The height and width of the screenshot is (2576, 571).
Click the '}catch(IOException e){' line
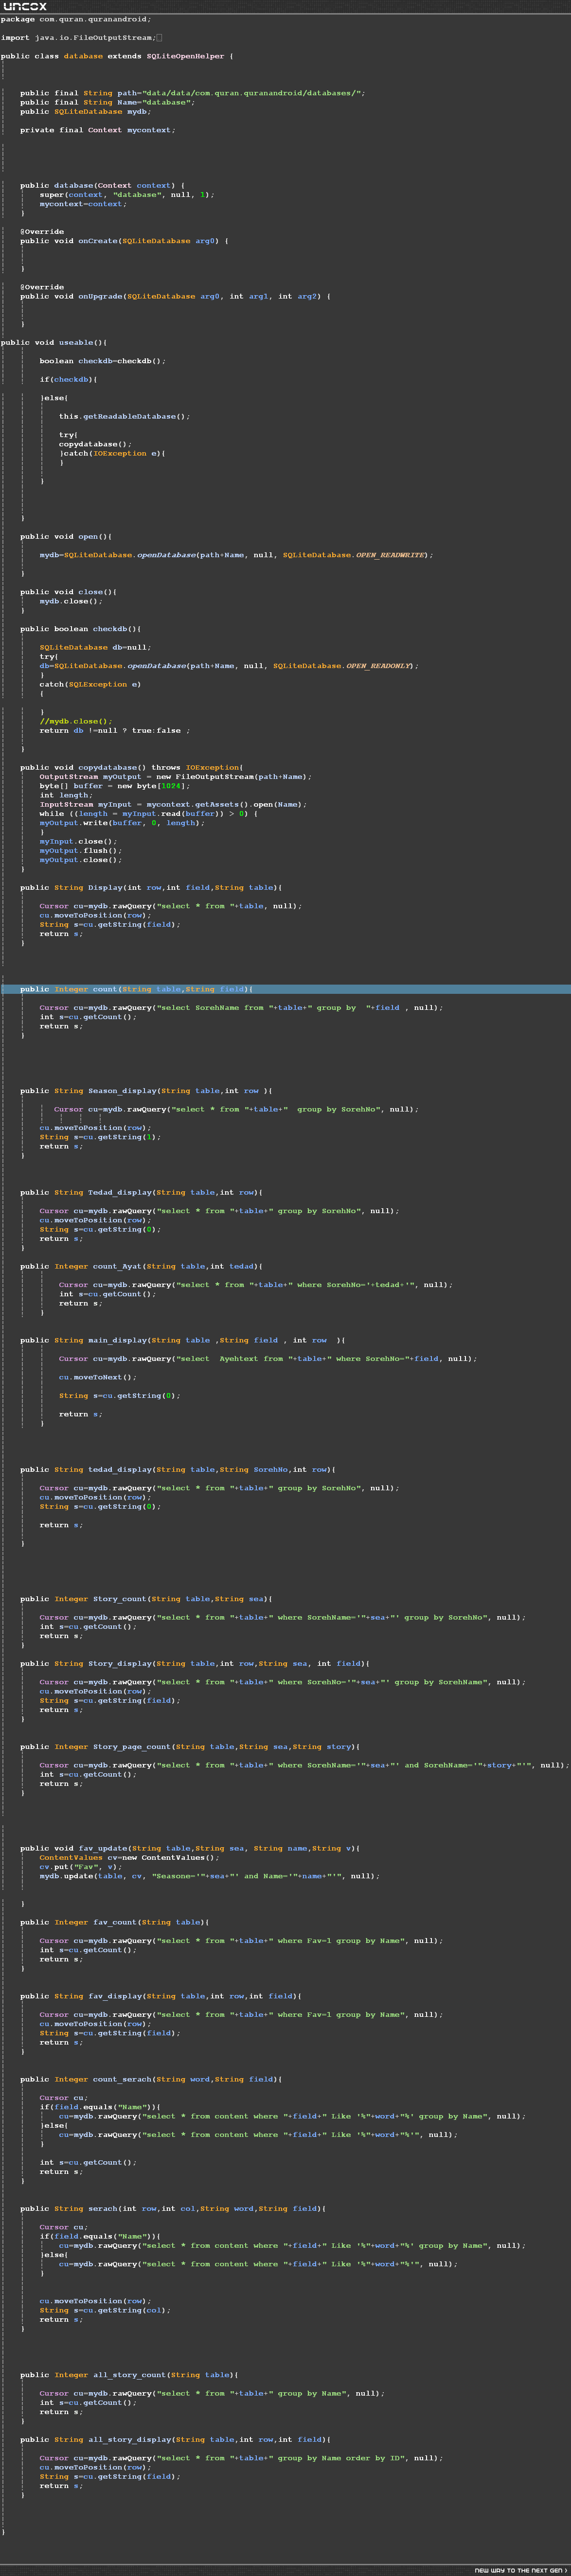coord(112,453)
